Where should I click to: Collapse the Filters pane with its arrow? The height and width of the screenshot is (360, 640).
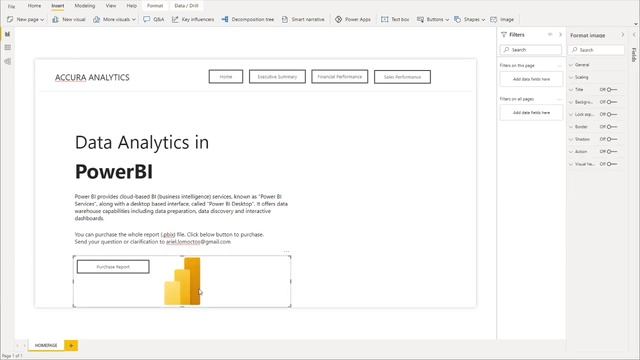[560, 35]
